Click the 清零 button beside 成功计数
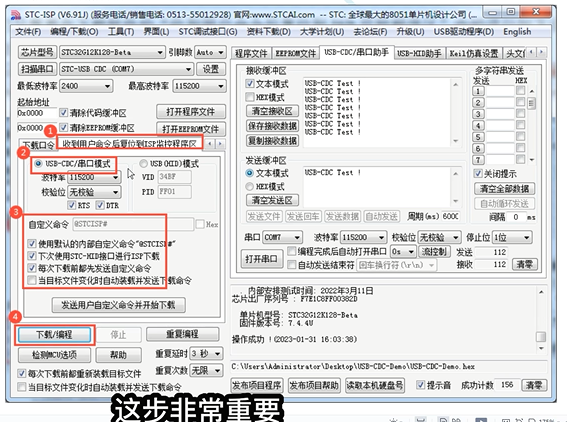Image resolution: width=567 pixels, height=422 pixels. tap(533, 385)
